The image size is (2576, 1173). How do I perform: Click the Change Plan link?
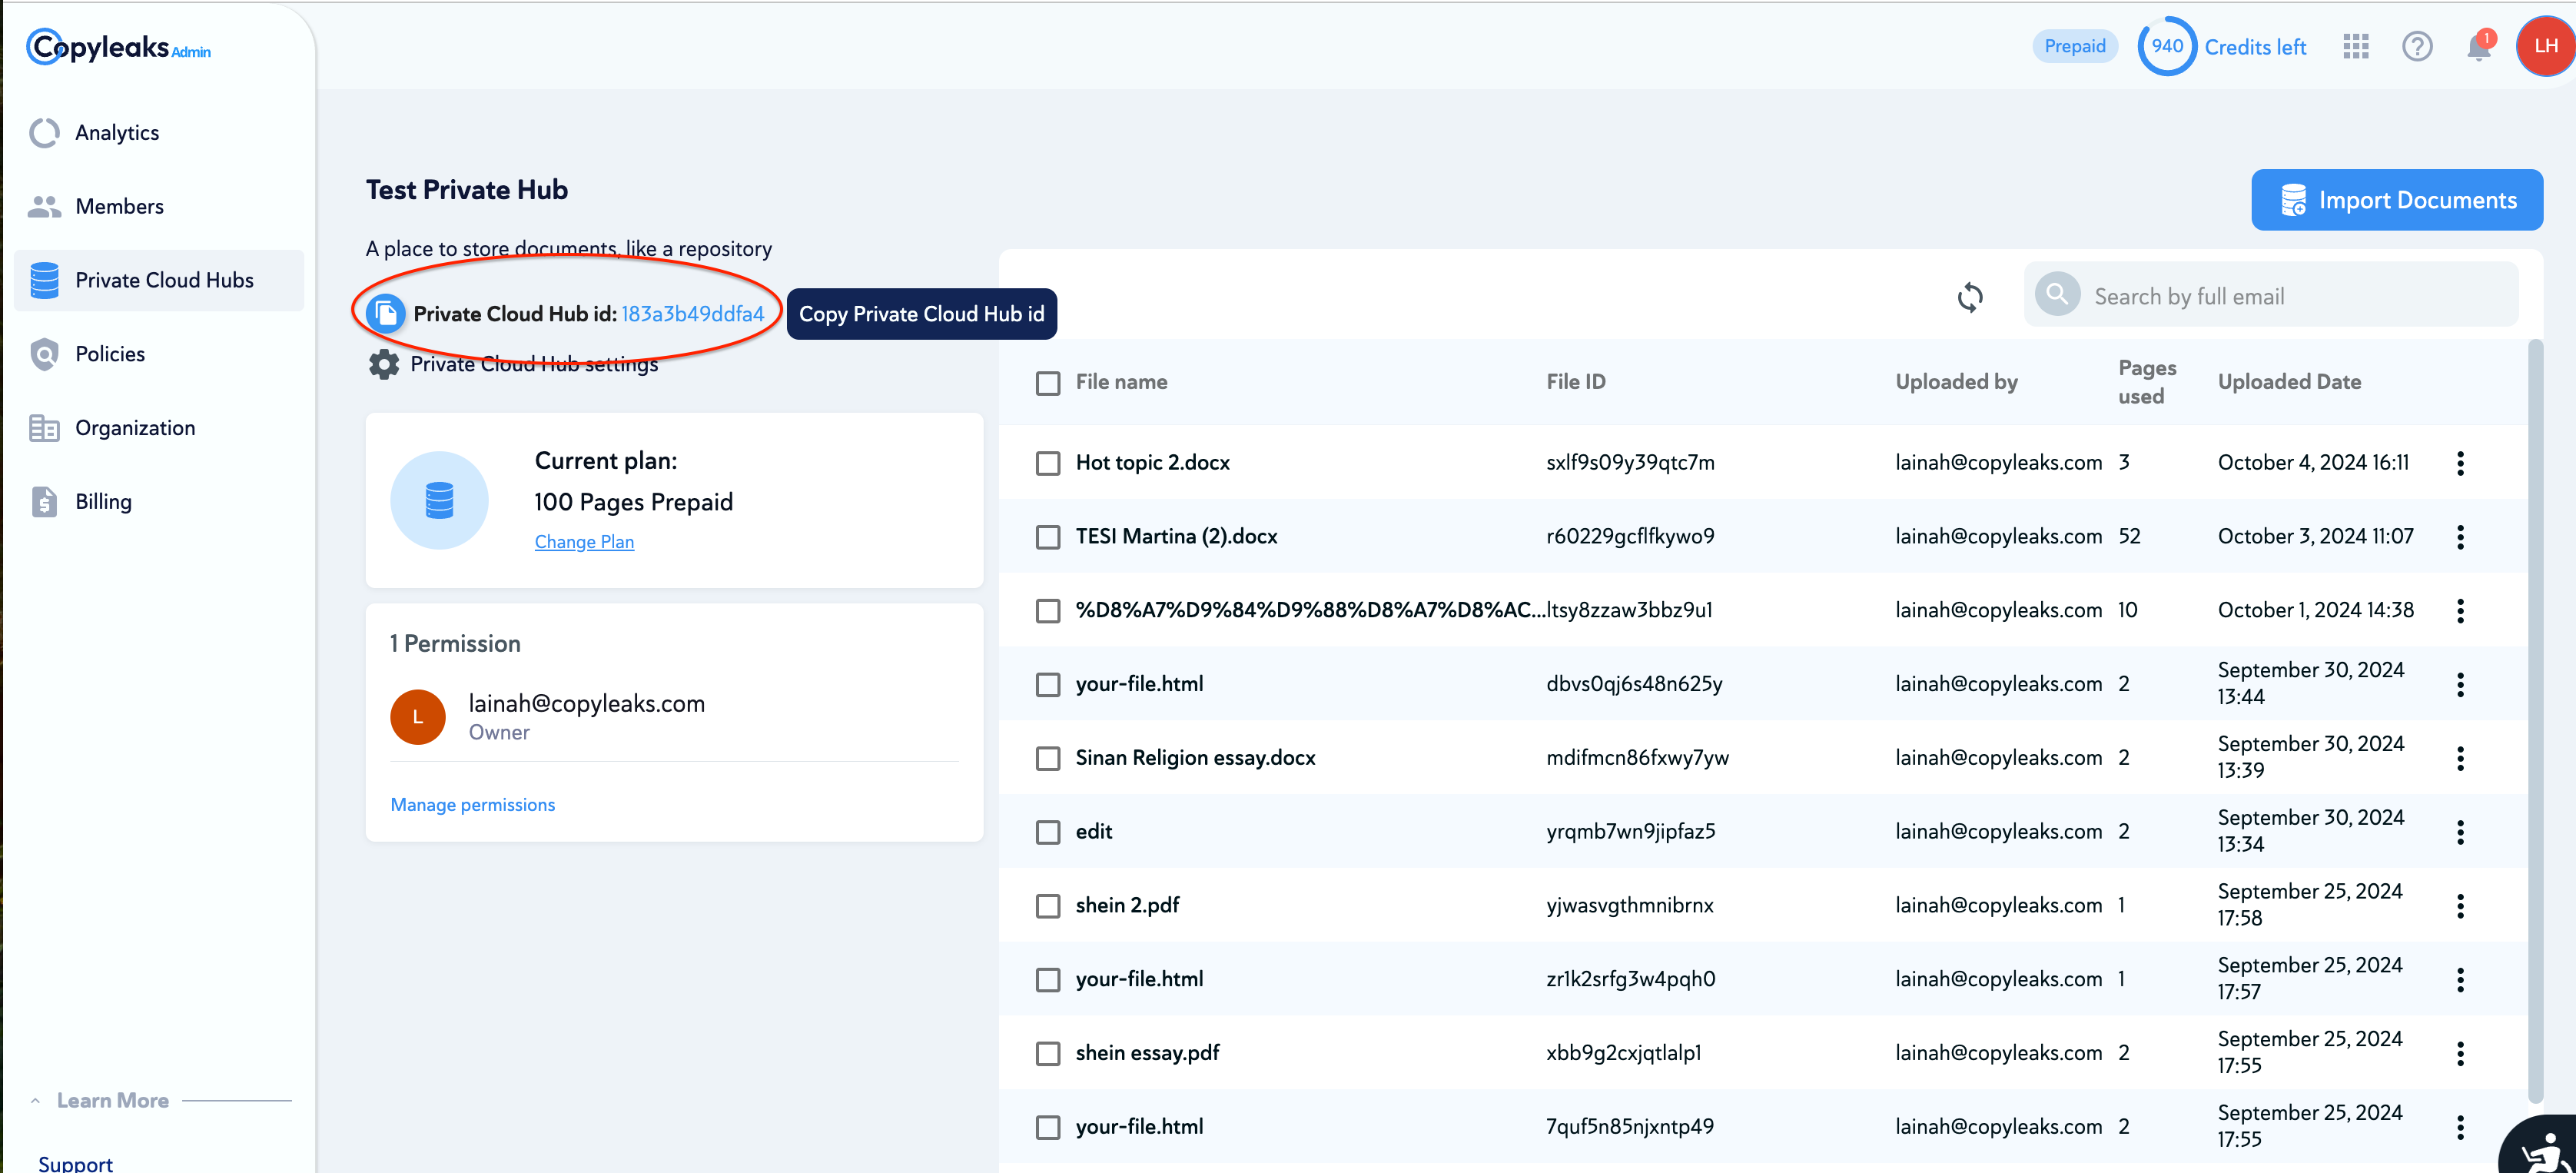click(584, 542)
